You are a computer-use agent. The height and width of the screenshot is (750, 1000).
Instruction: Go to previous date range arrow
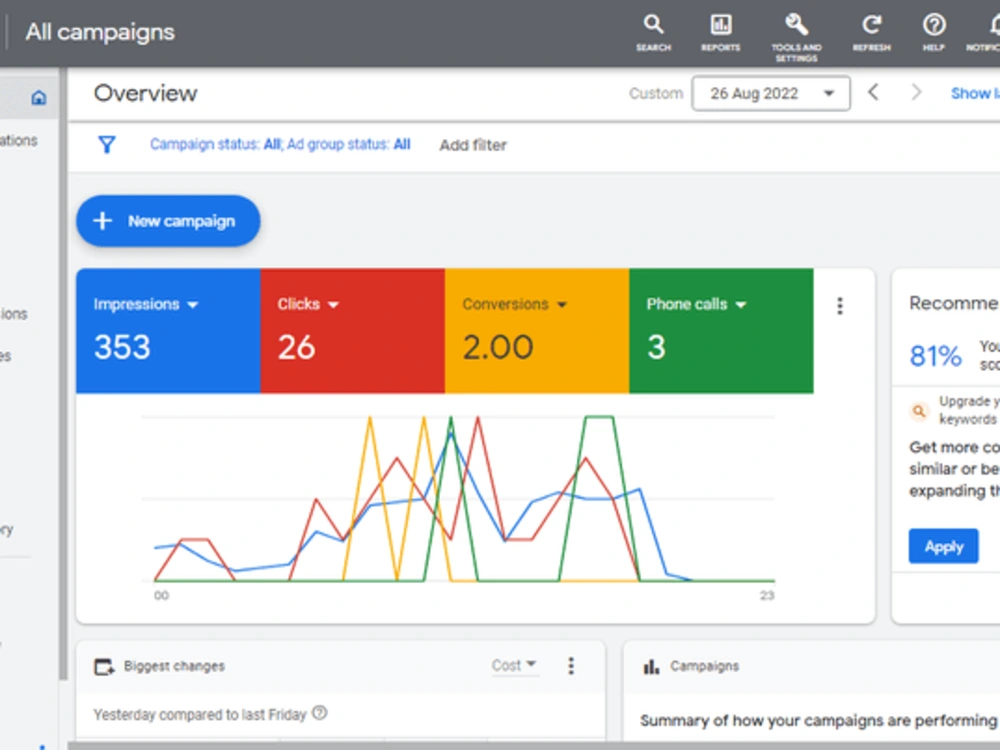point(874,92)
